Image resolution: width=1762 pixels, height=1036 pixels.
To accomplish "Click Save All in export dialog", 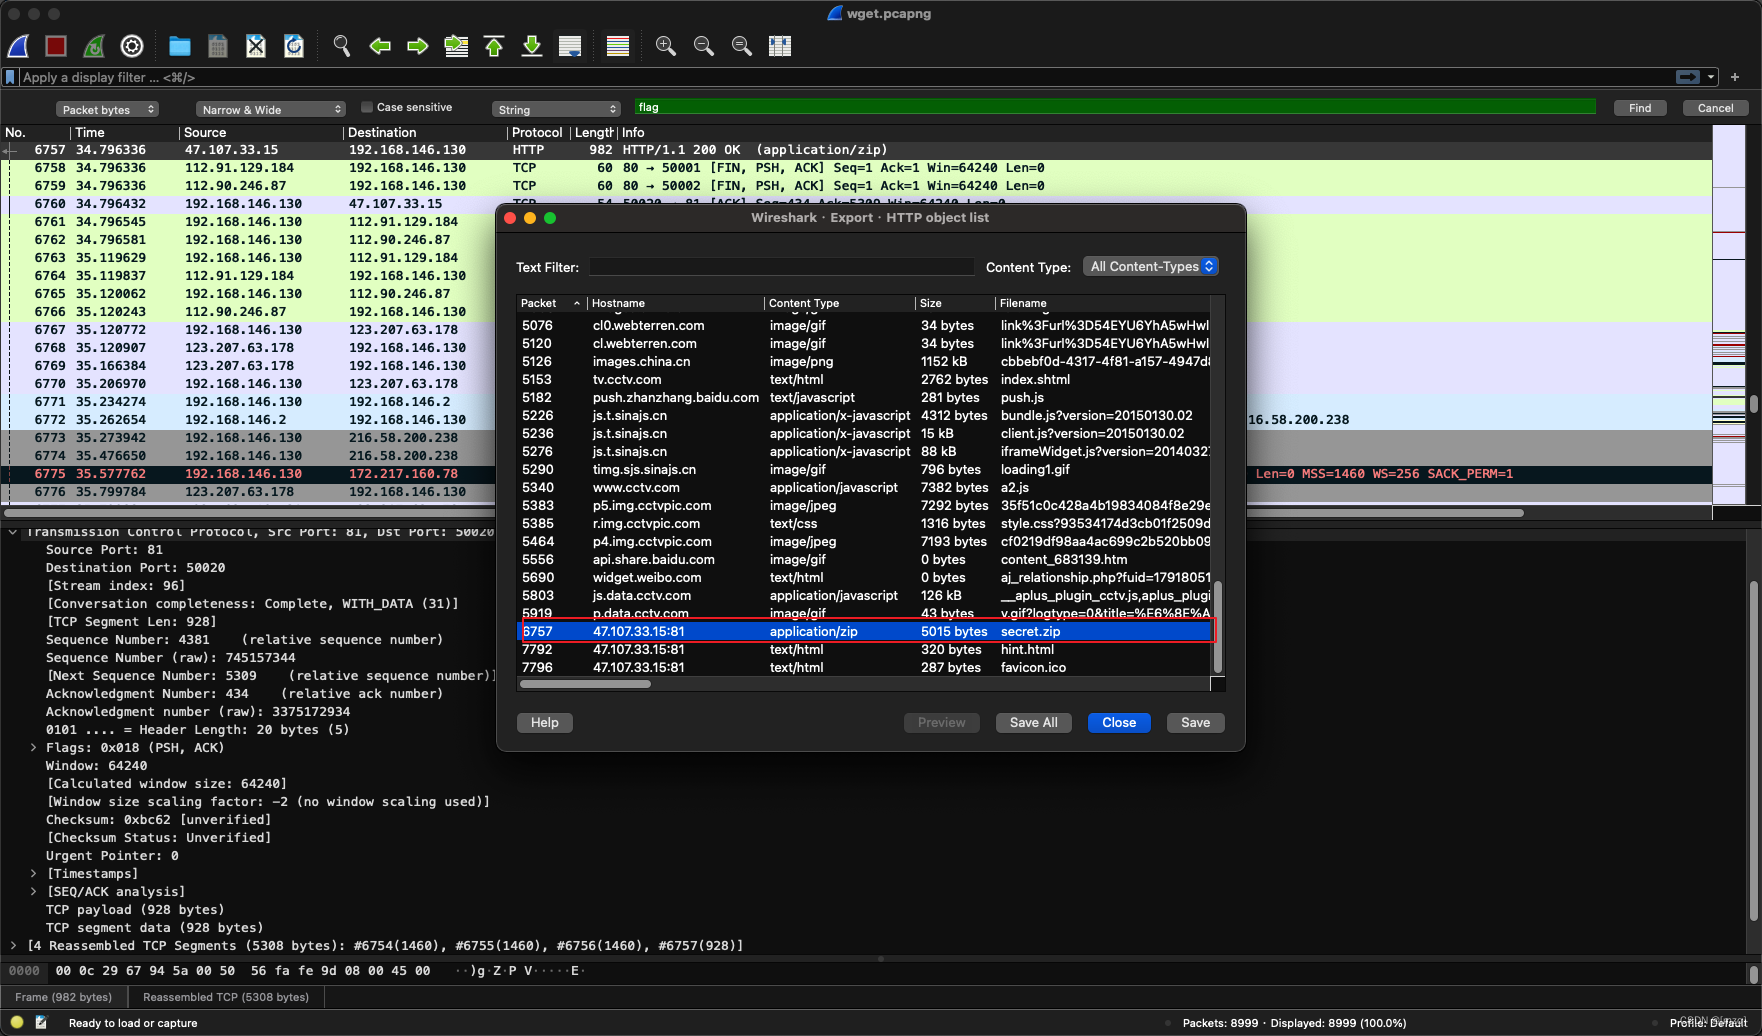I will click(x=1034, y=722).
